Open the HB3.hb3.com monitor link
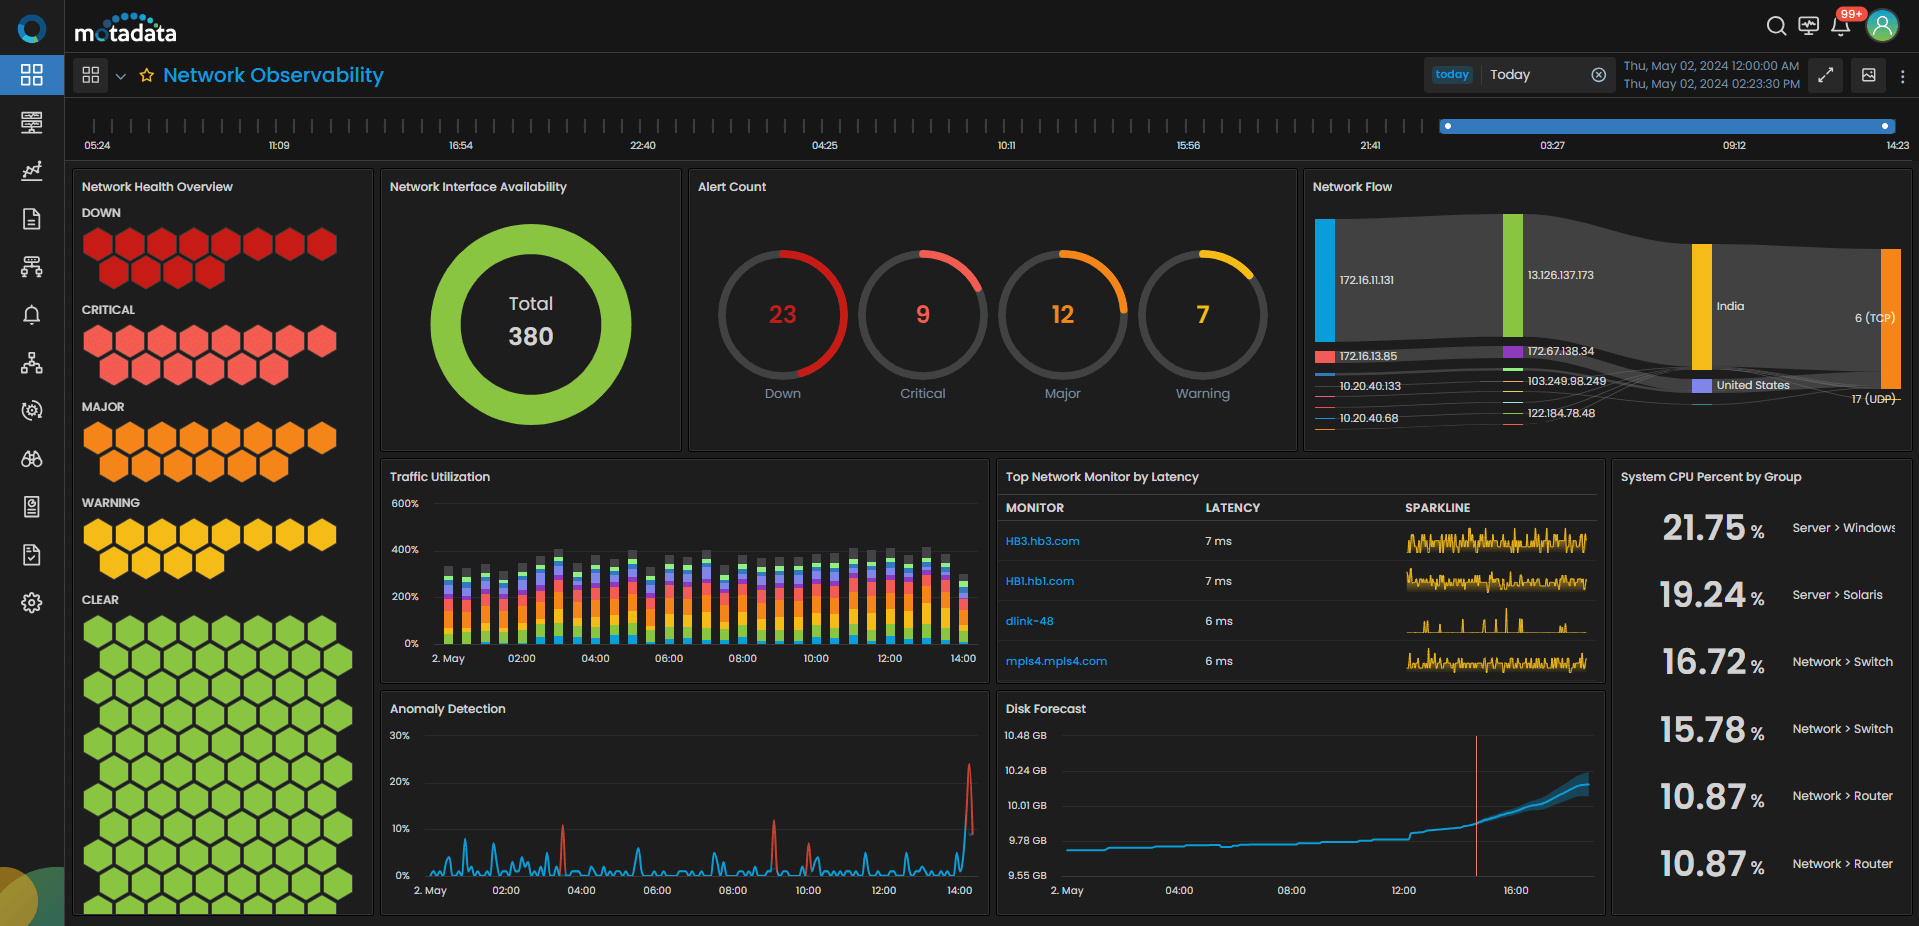Viewport: 1919px width, 926px height. (1042, 541)
